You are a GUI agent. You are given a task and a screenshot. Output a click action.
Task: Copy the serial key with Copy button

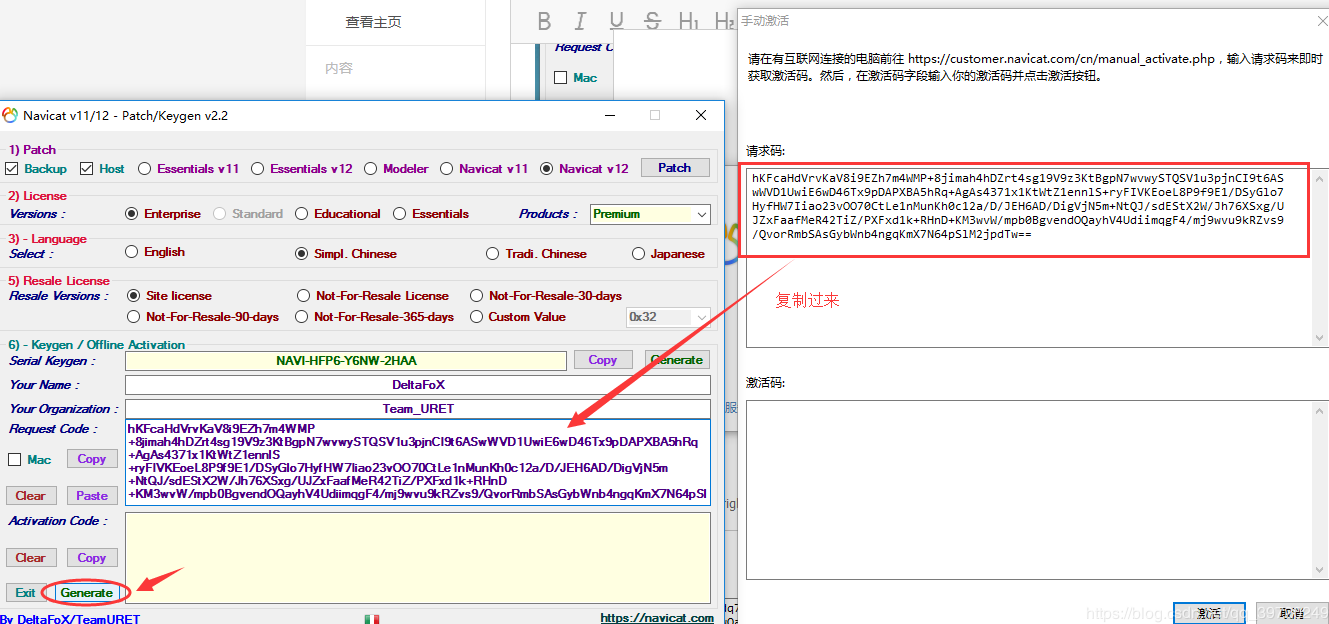pyautogui.click(x=602, y=360)
